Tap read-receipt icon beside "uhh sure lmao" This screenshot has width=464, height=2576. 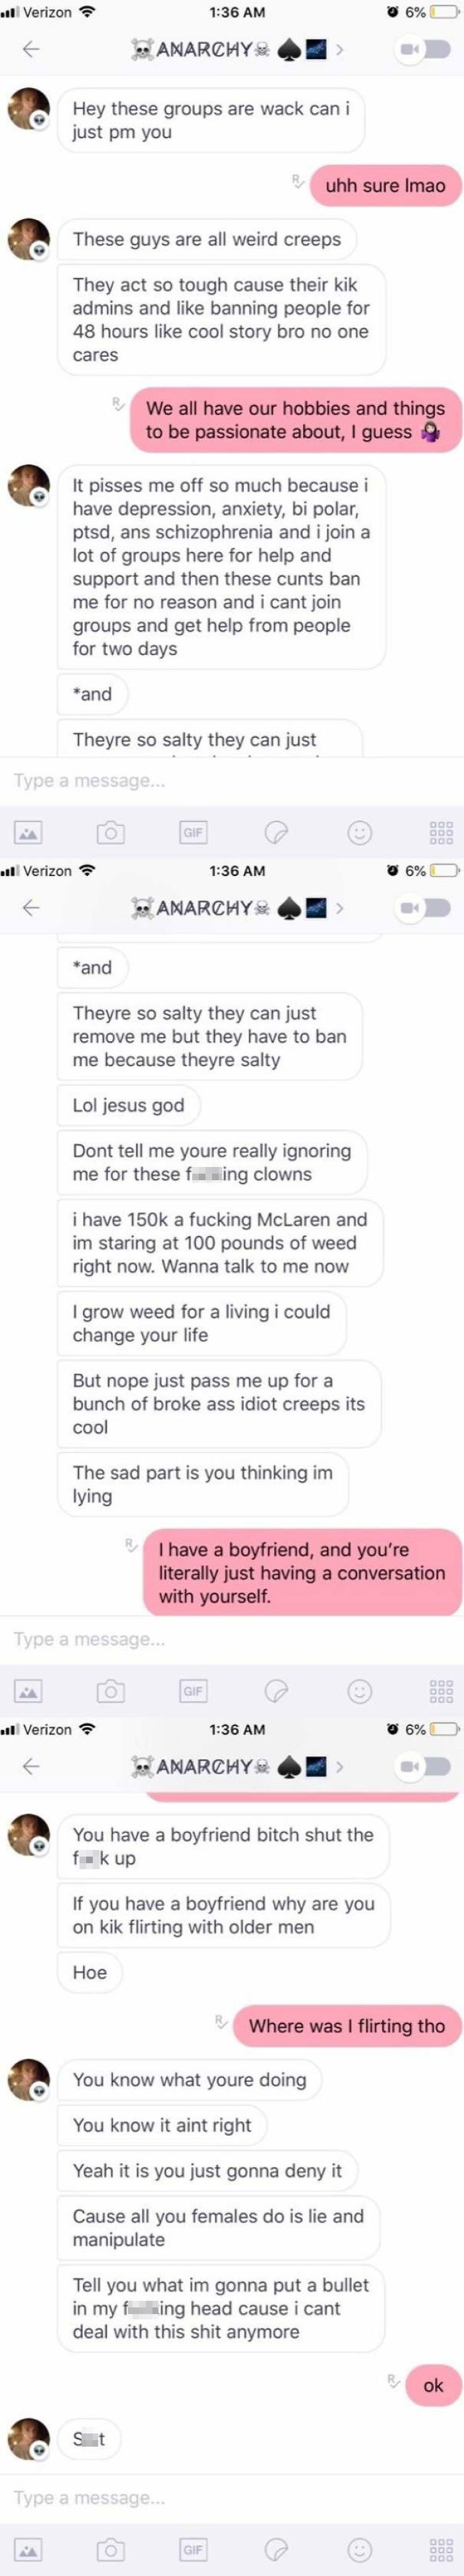[298, 181]
